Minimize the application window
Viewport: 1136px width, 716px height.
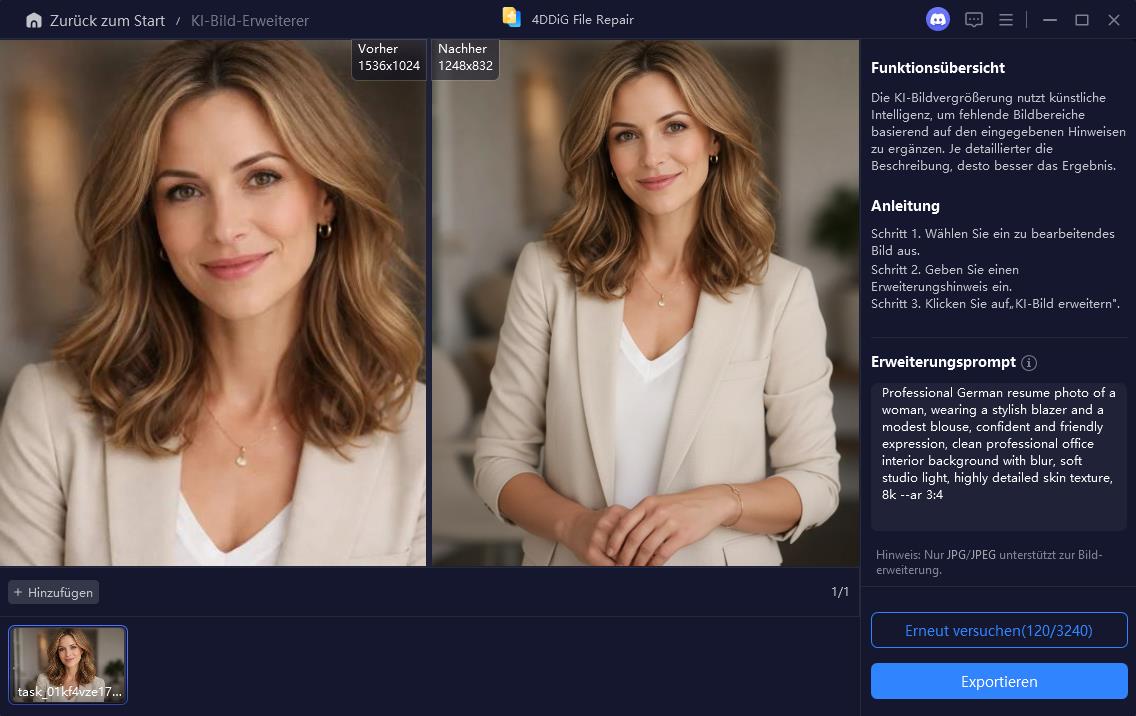click(x=1050, y=20)
